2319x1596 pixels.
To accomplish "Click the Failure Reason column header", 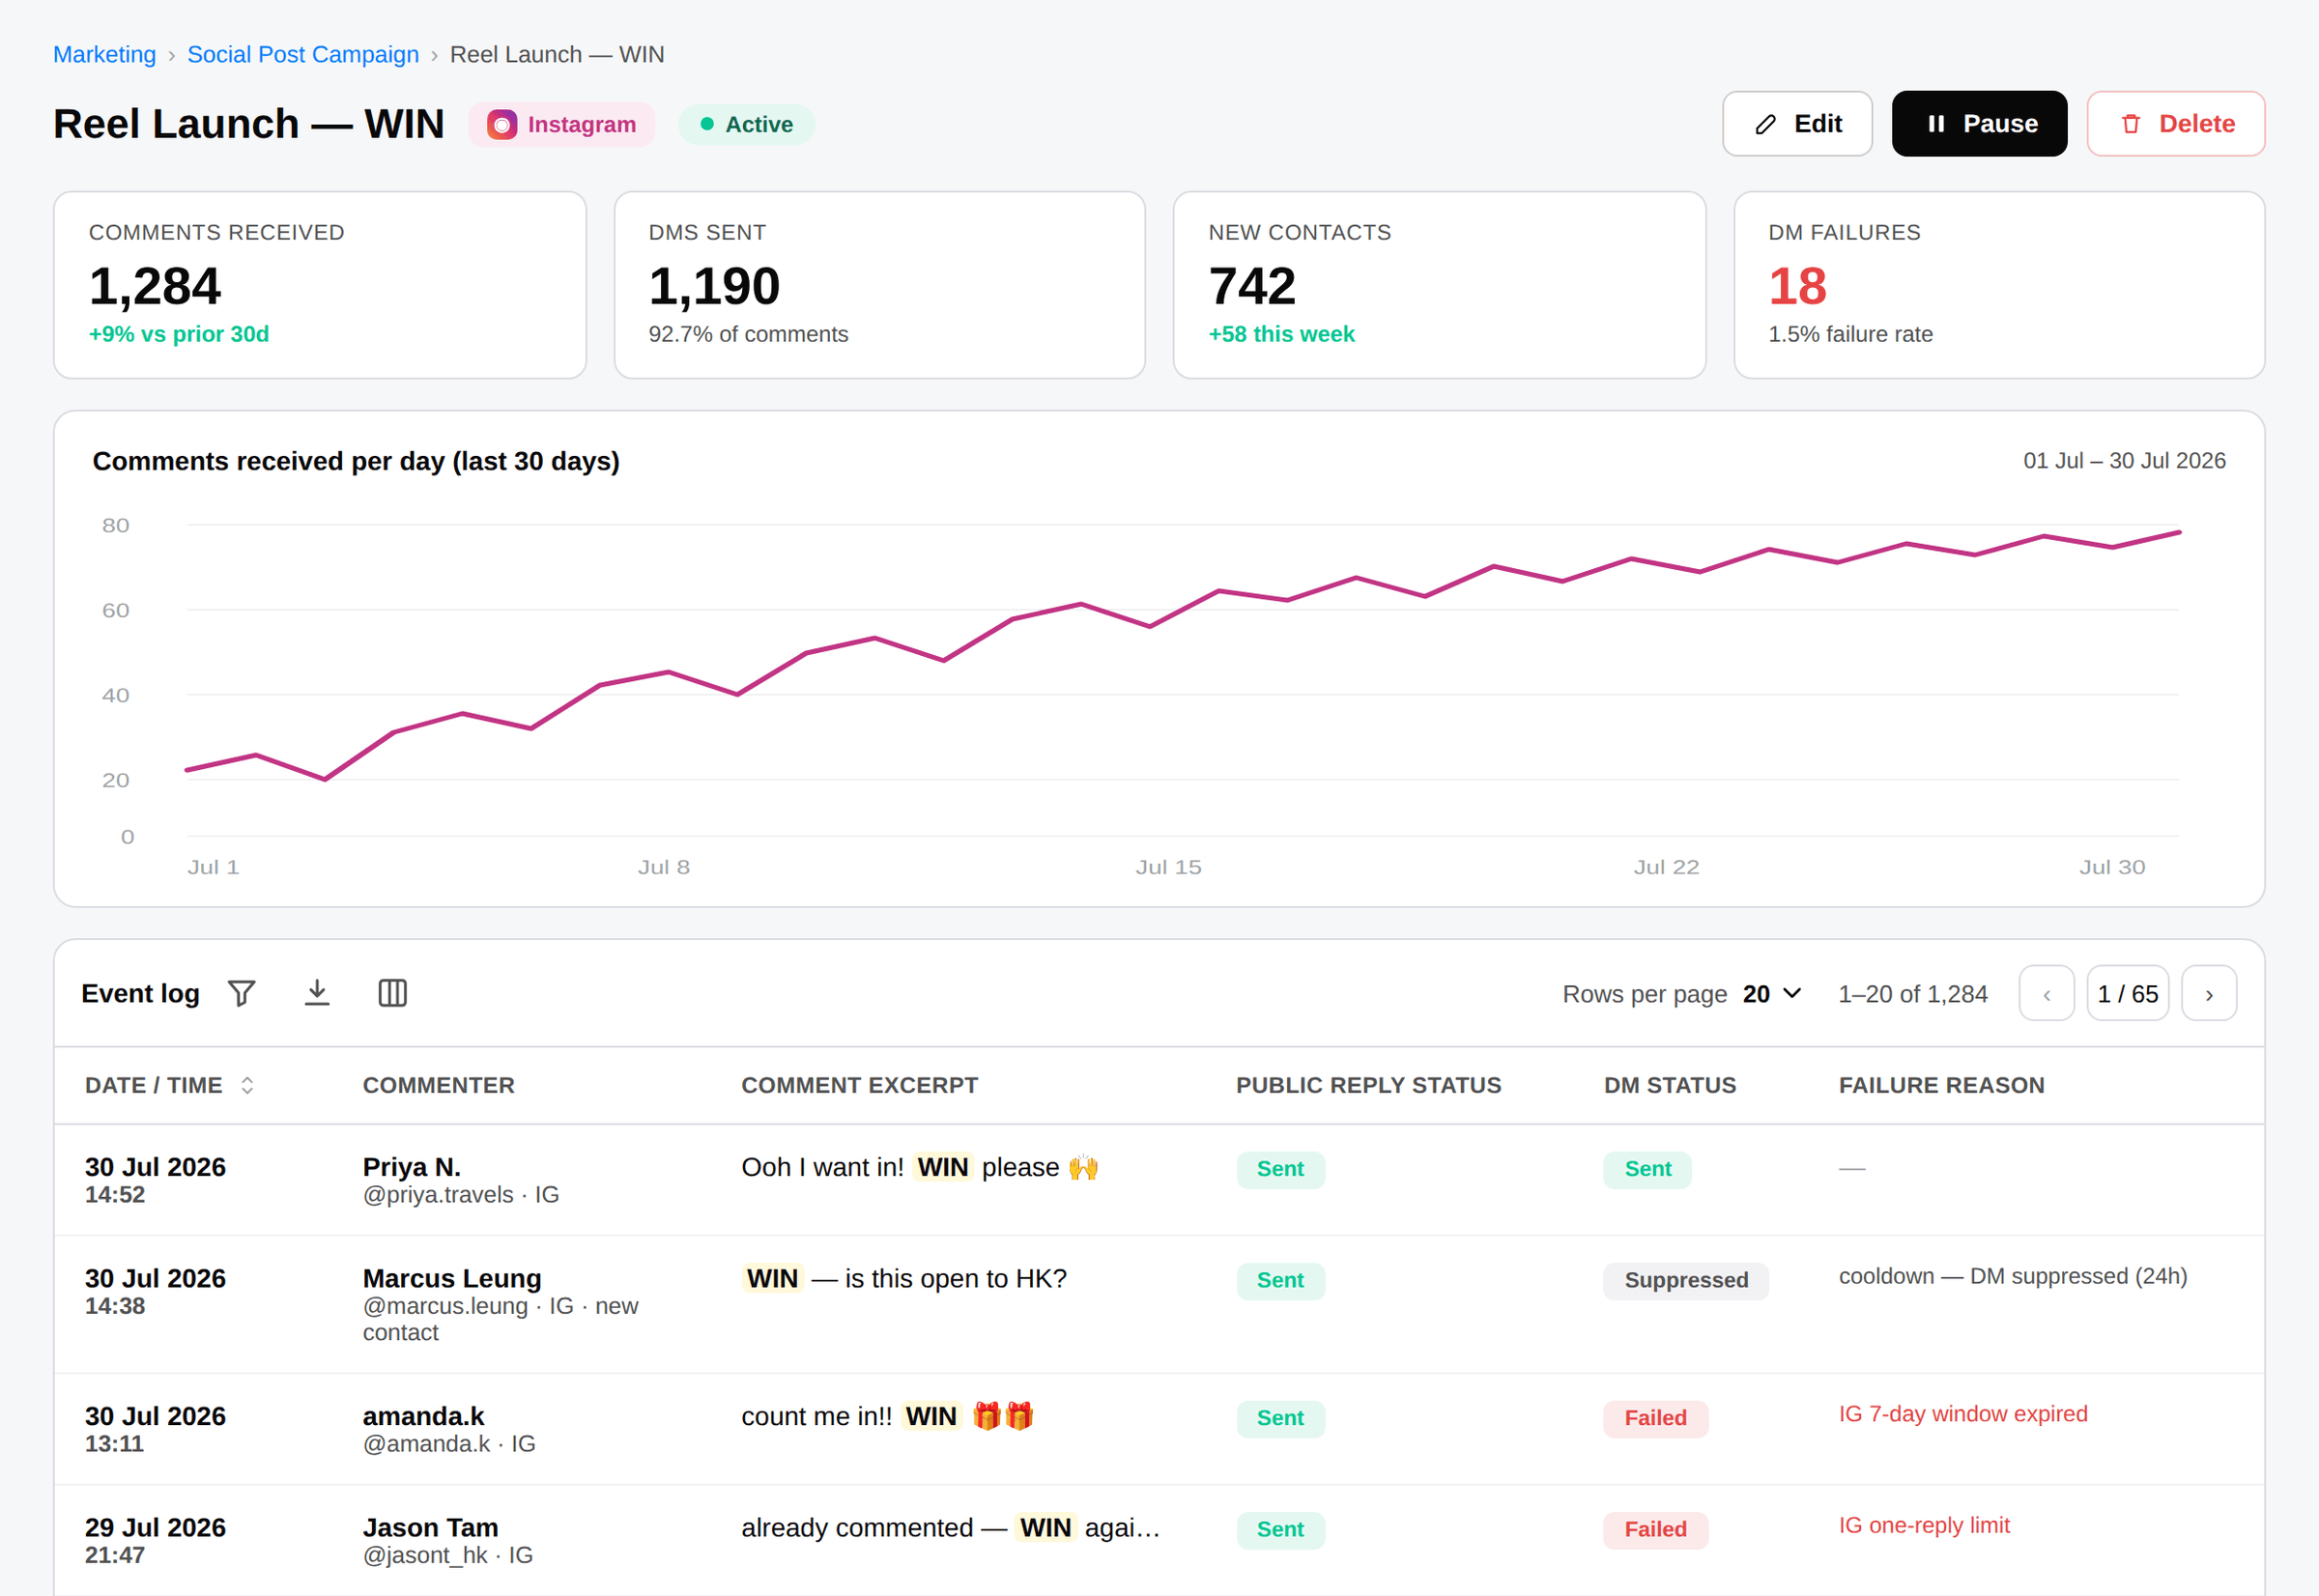I will [x=1942, y=1085].
